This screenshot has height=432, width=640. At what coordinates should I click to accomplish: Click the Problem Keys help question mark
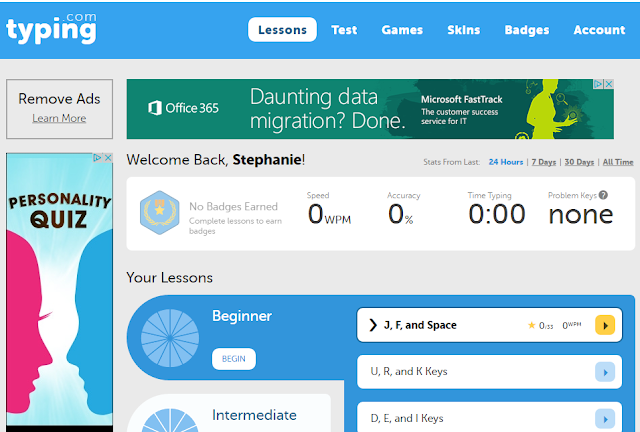[x=603, y=195]
